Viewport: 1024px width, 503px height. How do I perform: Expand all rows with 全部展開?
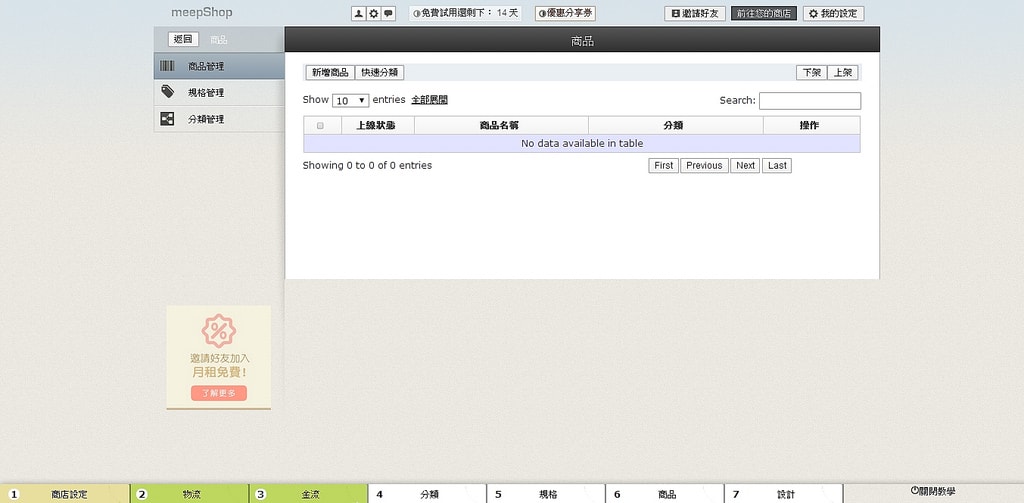(429, 100)
